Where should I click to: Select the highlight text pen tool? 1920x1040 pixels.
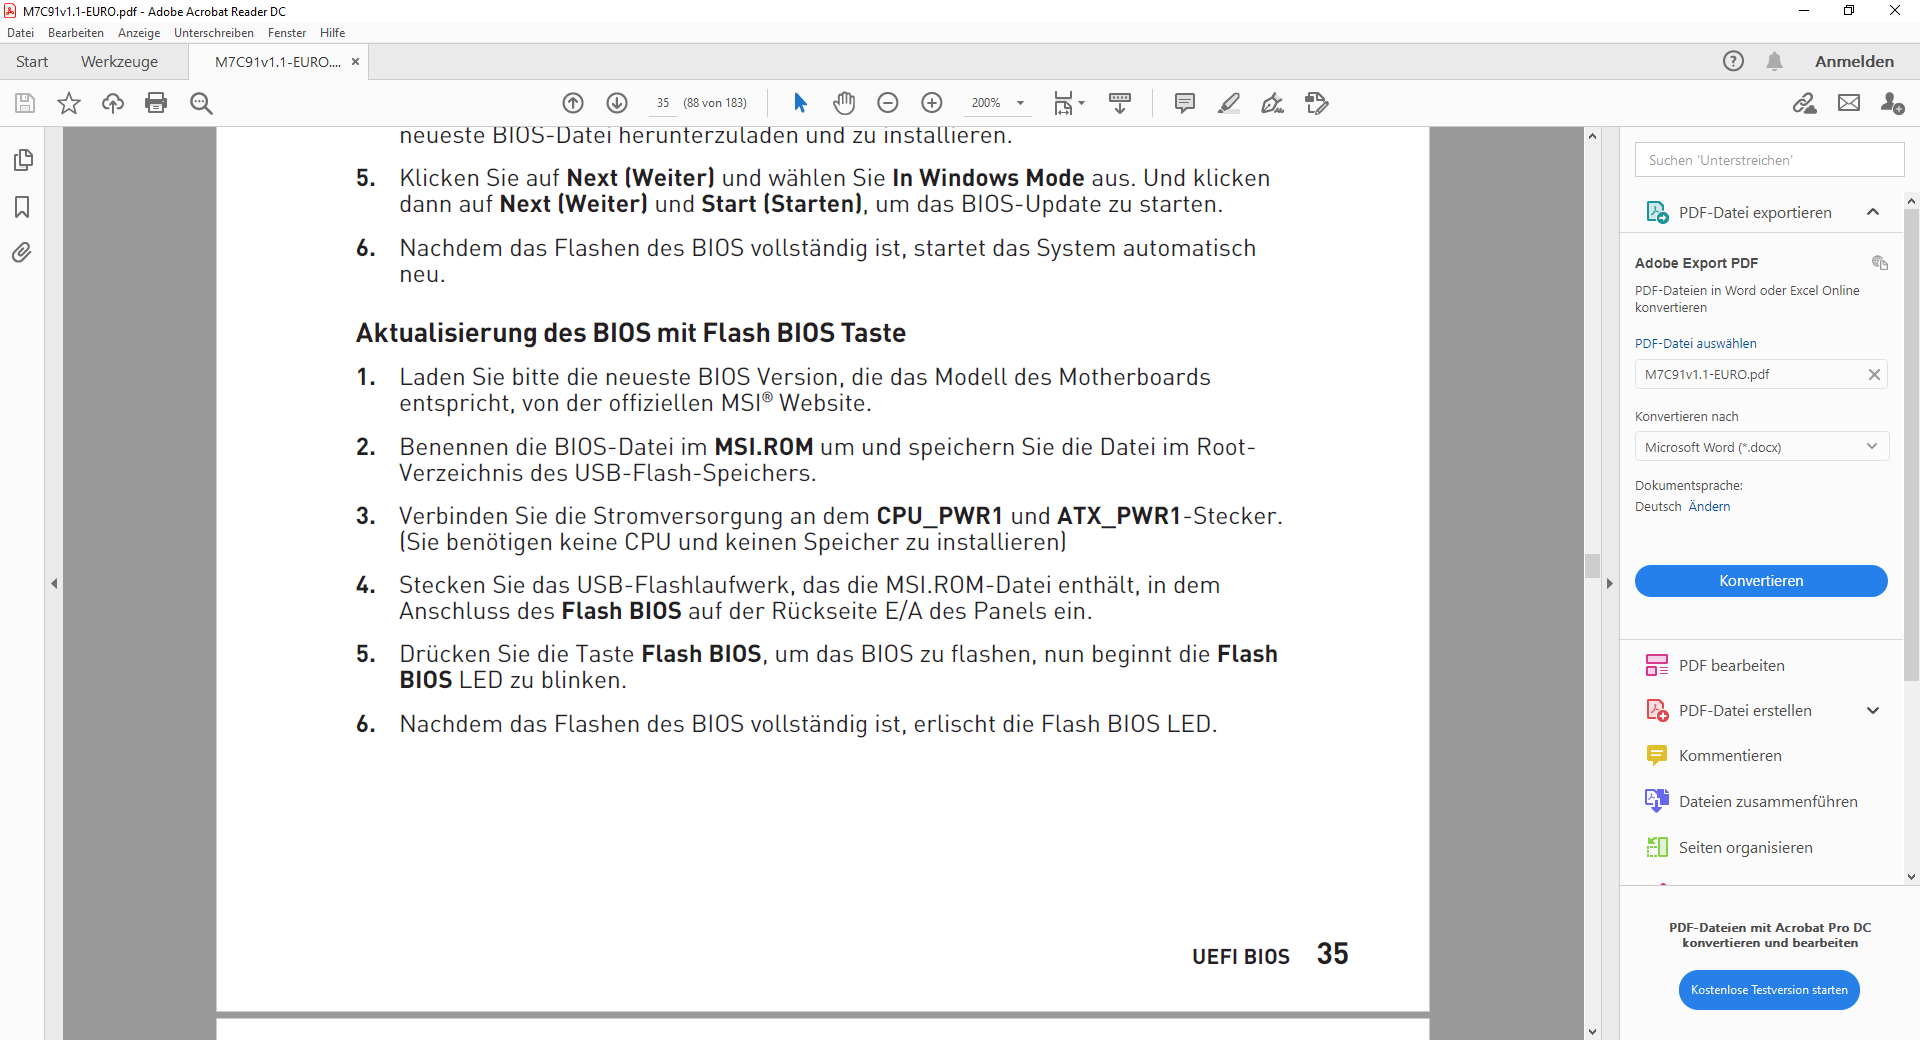pos(1229,103)
